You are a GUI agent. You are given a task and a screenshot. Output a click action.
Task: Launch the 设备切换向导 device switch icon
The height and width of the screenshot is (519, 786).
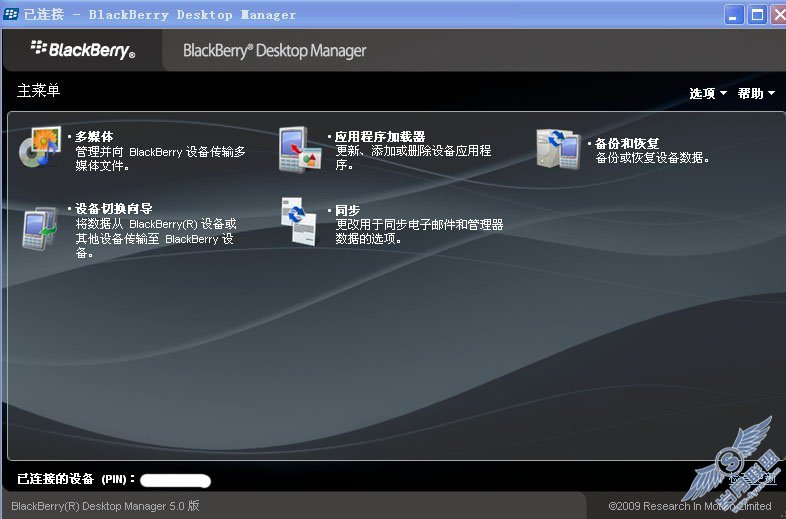[x=40, y=228]
